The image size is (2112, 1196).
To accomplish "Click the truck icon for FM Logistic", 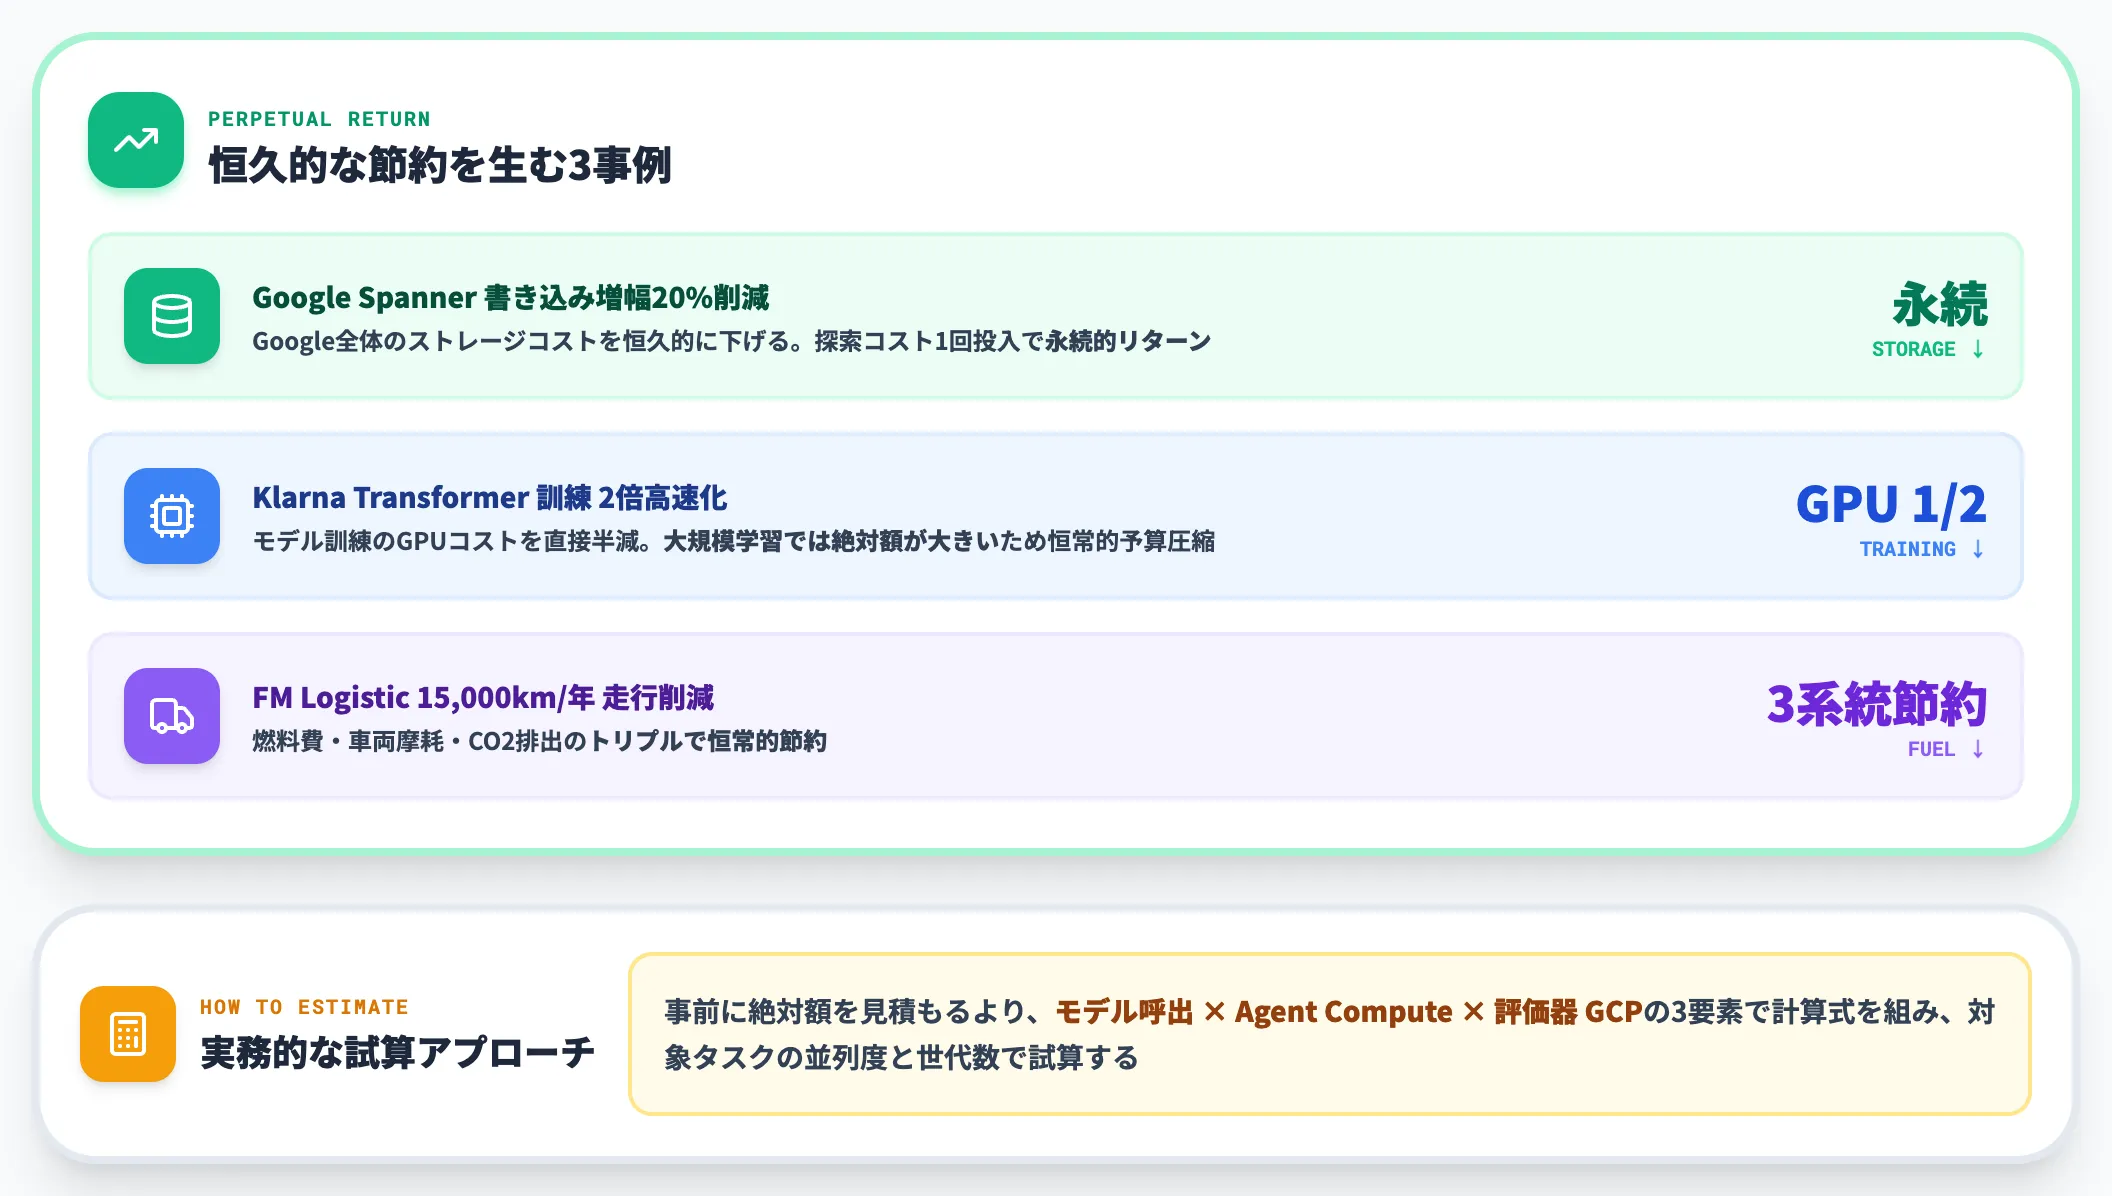I will (x=172, y=716).
